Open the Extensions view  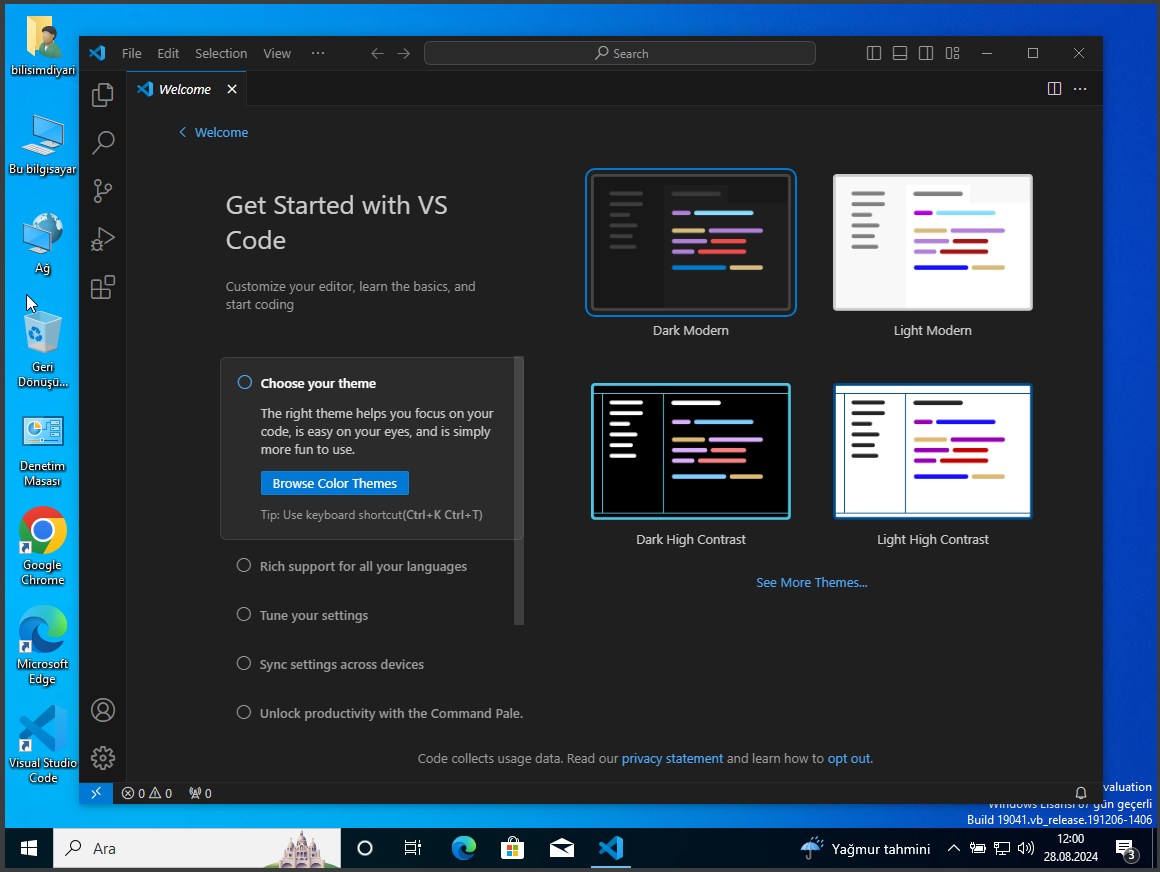pyautogui.click(x=103, y=287)
